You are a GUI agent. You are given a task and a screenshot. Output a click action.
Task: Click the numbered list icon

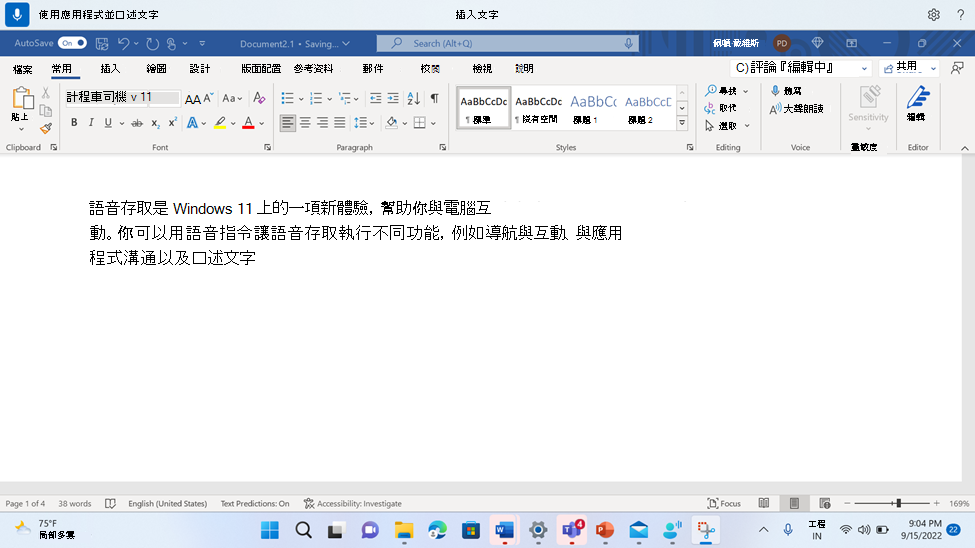click(316, 98)
